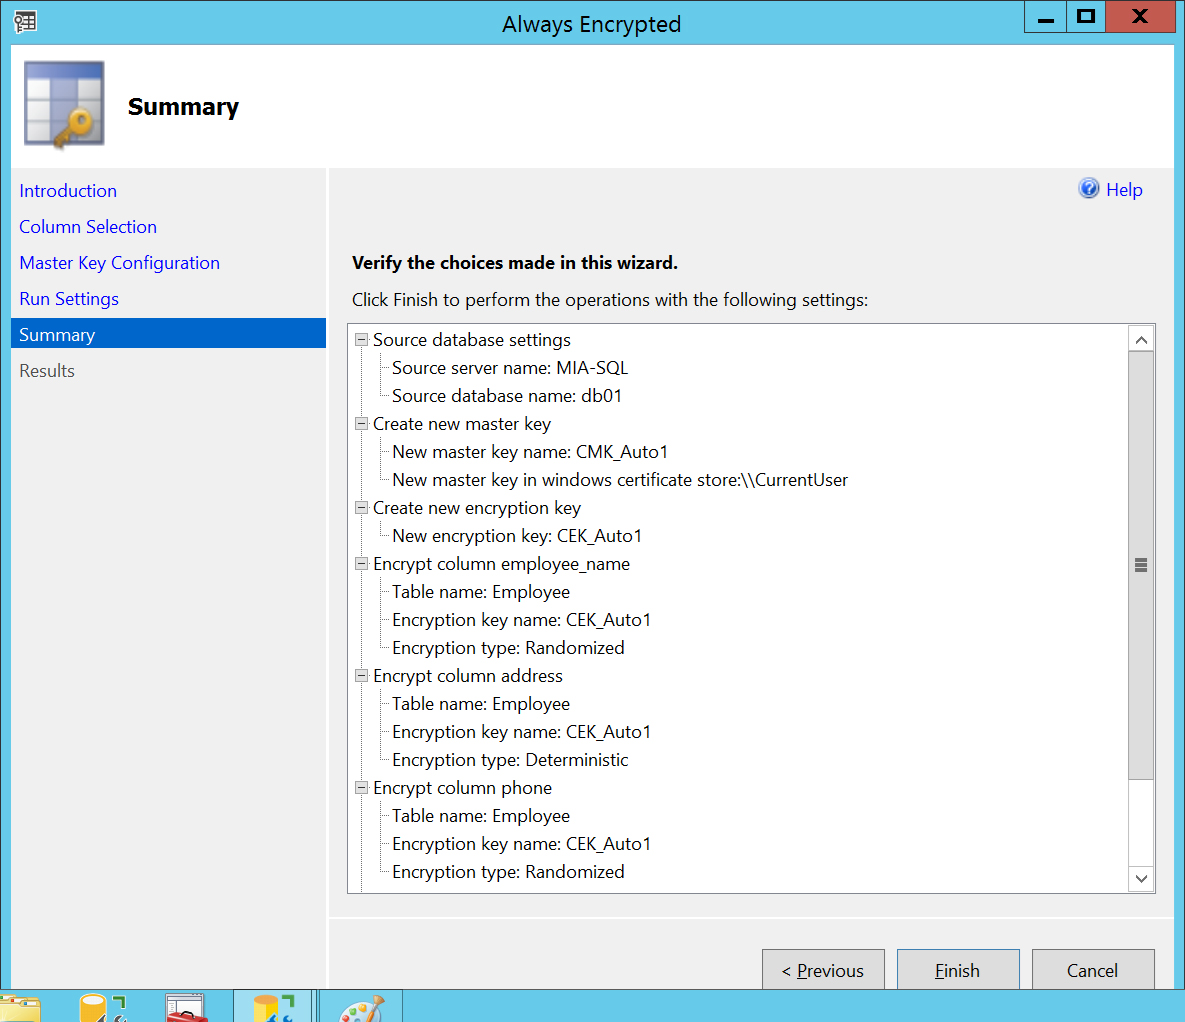This screenshot has width=1185, height=1022.
Task: Select 'New encryption key: CEK_Auto1' row
Action: 517,536
